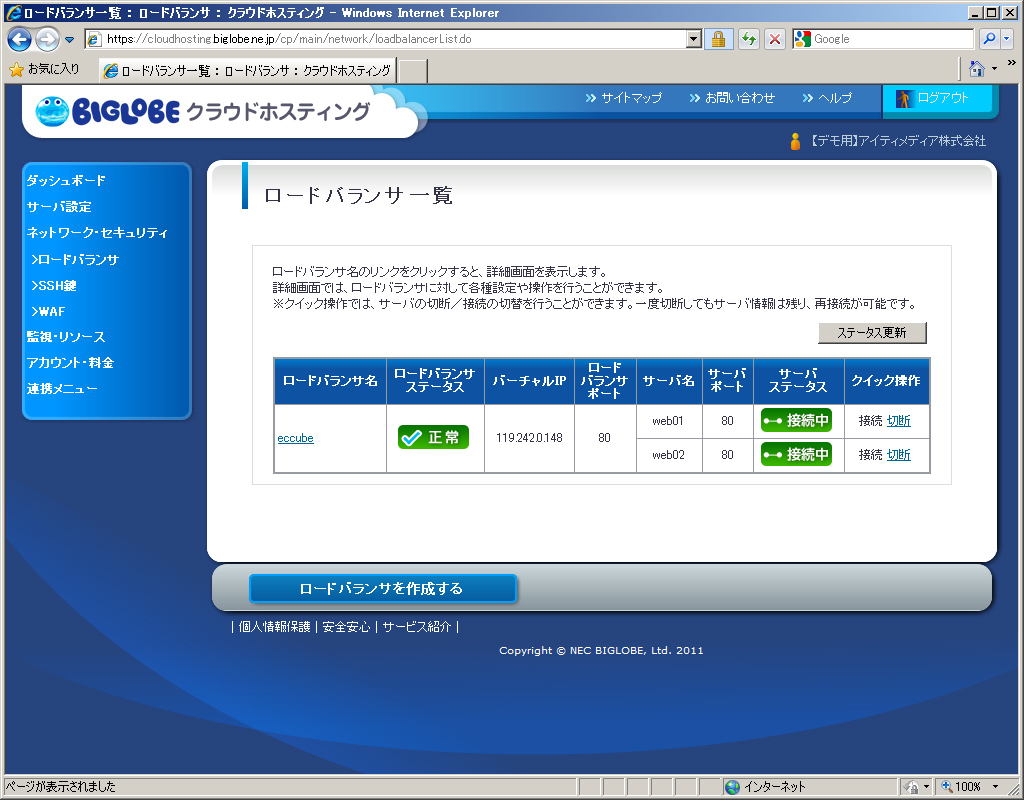Open the eccube load balancer link
Image resolution: width=1024 pixels, height=800 pixels.
click(x=295, y=438)
